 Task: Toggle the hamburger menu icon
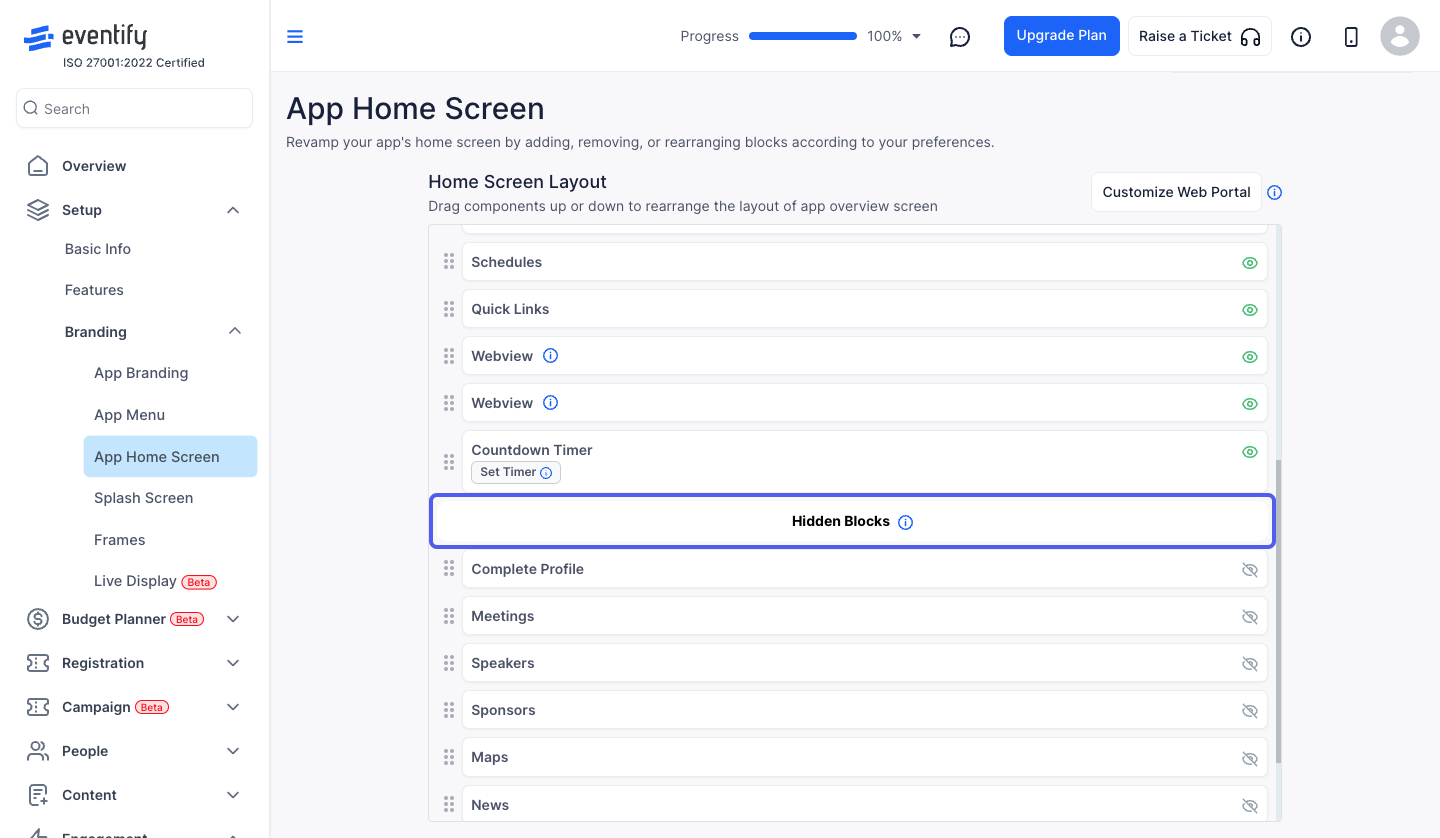point(295,37)
